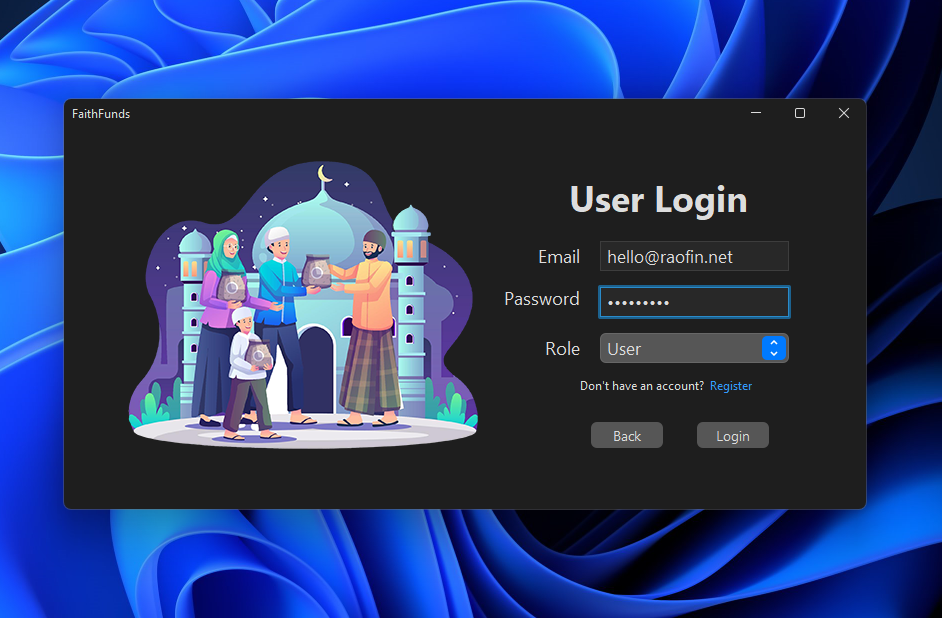Maximize the FaithFunds window

[x=800, y=113]
